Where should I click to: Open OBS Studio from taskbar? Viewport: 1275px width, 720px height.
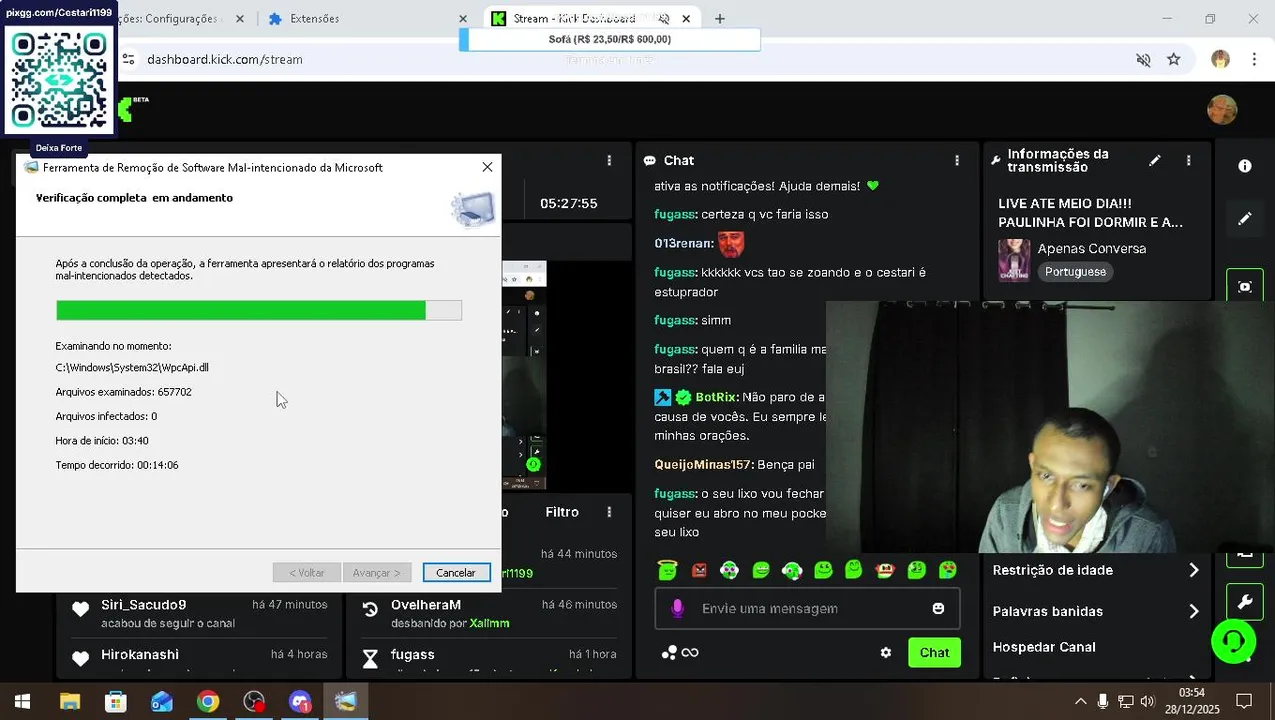[x=254, y=701]
